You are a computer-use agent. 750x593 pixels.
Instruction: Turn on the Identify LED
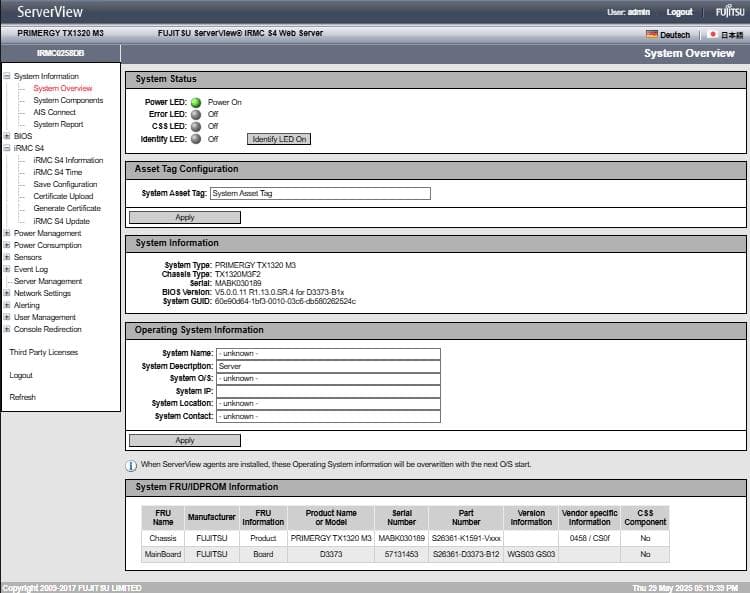click(x=279, y=139)
